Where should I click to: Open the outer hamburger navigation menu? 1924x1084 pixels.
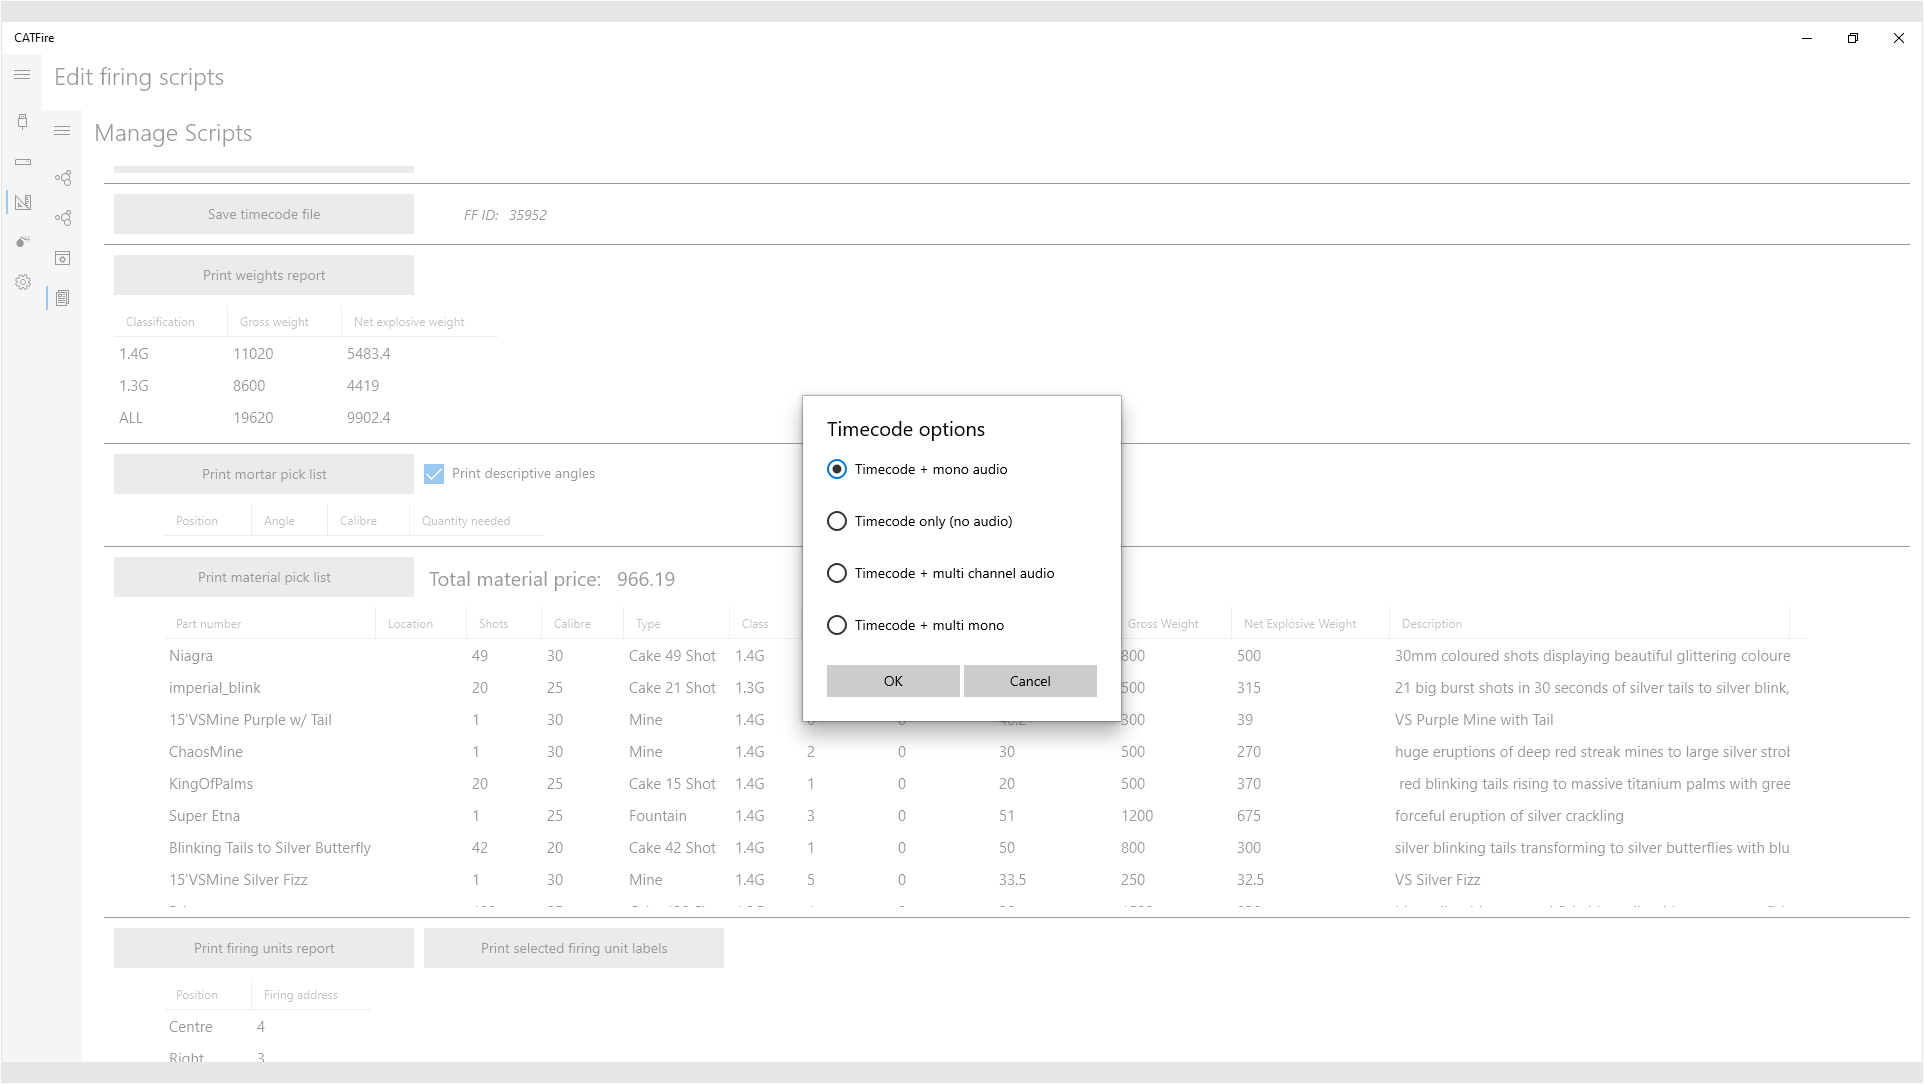tap(22, 75)
